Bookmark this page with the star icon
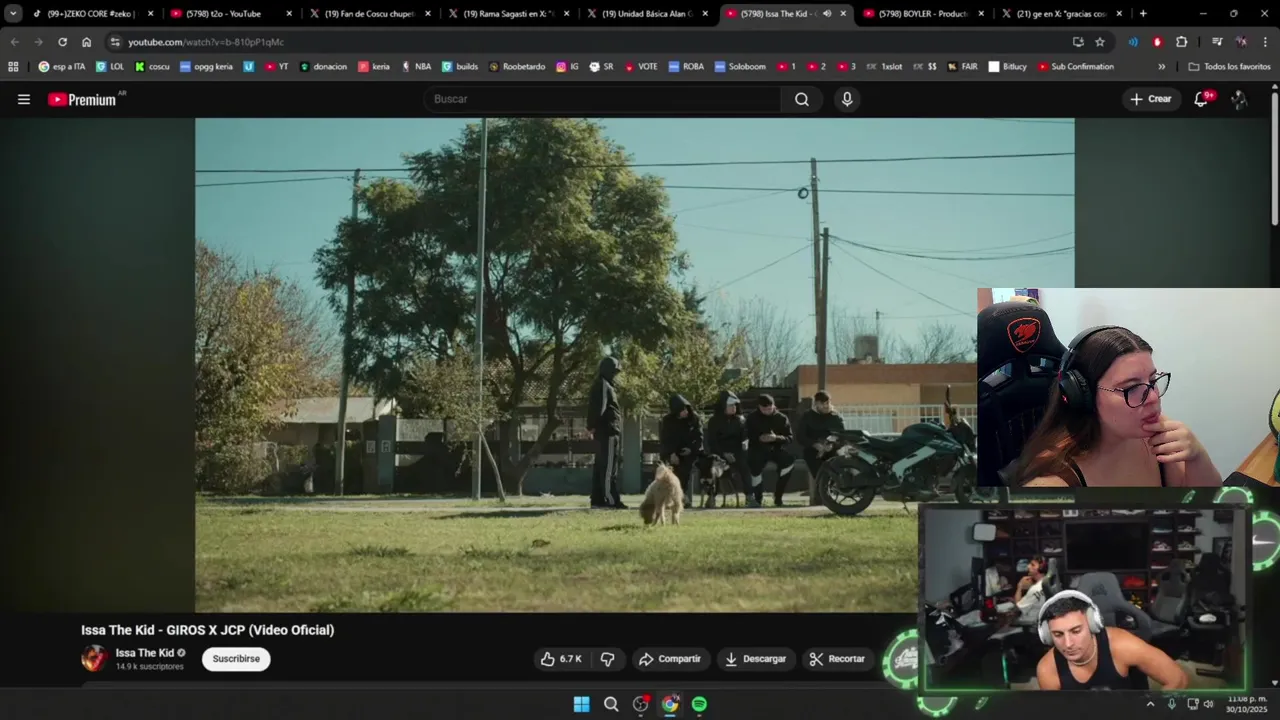Image resolution: width=1280 pixels, height=720 pixels. point(1100,42)
